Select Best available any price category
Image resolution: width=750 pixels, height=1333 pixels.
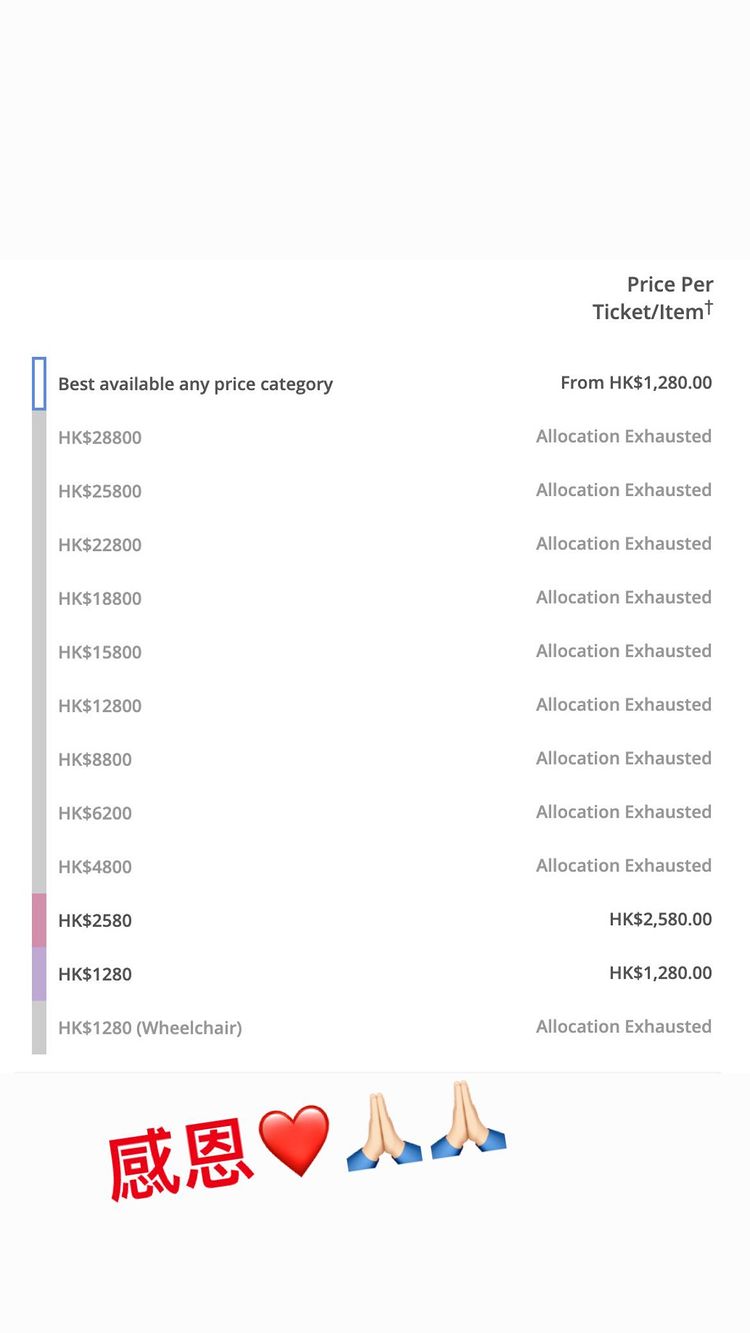(373, 384)
